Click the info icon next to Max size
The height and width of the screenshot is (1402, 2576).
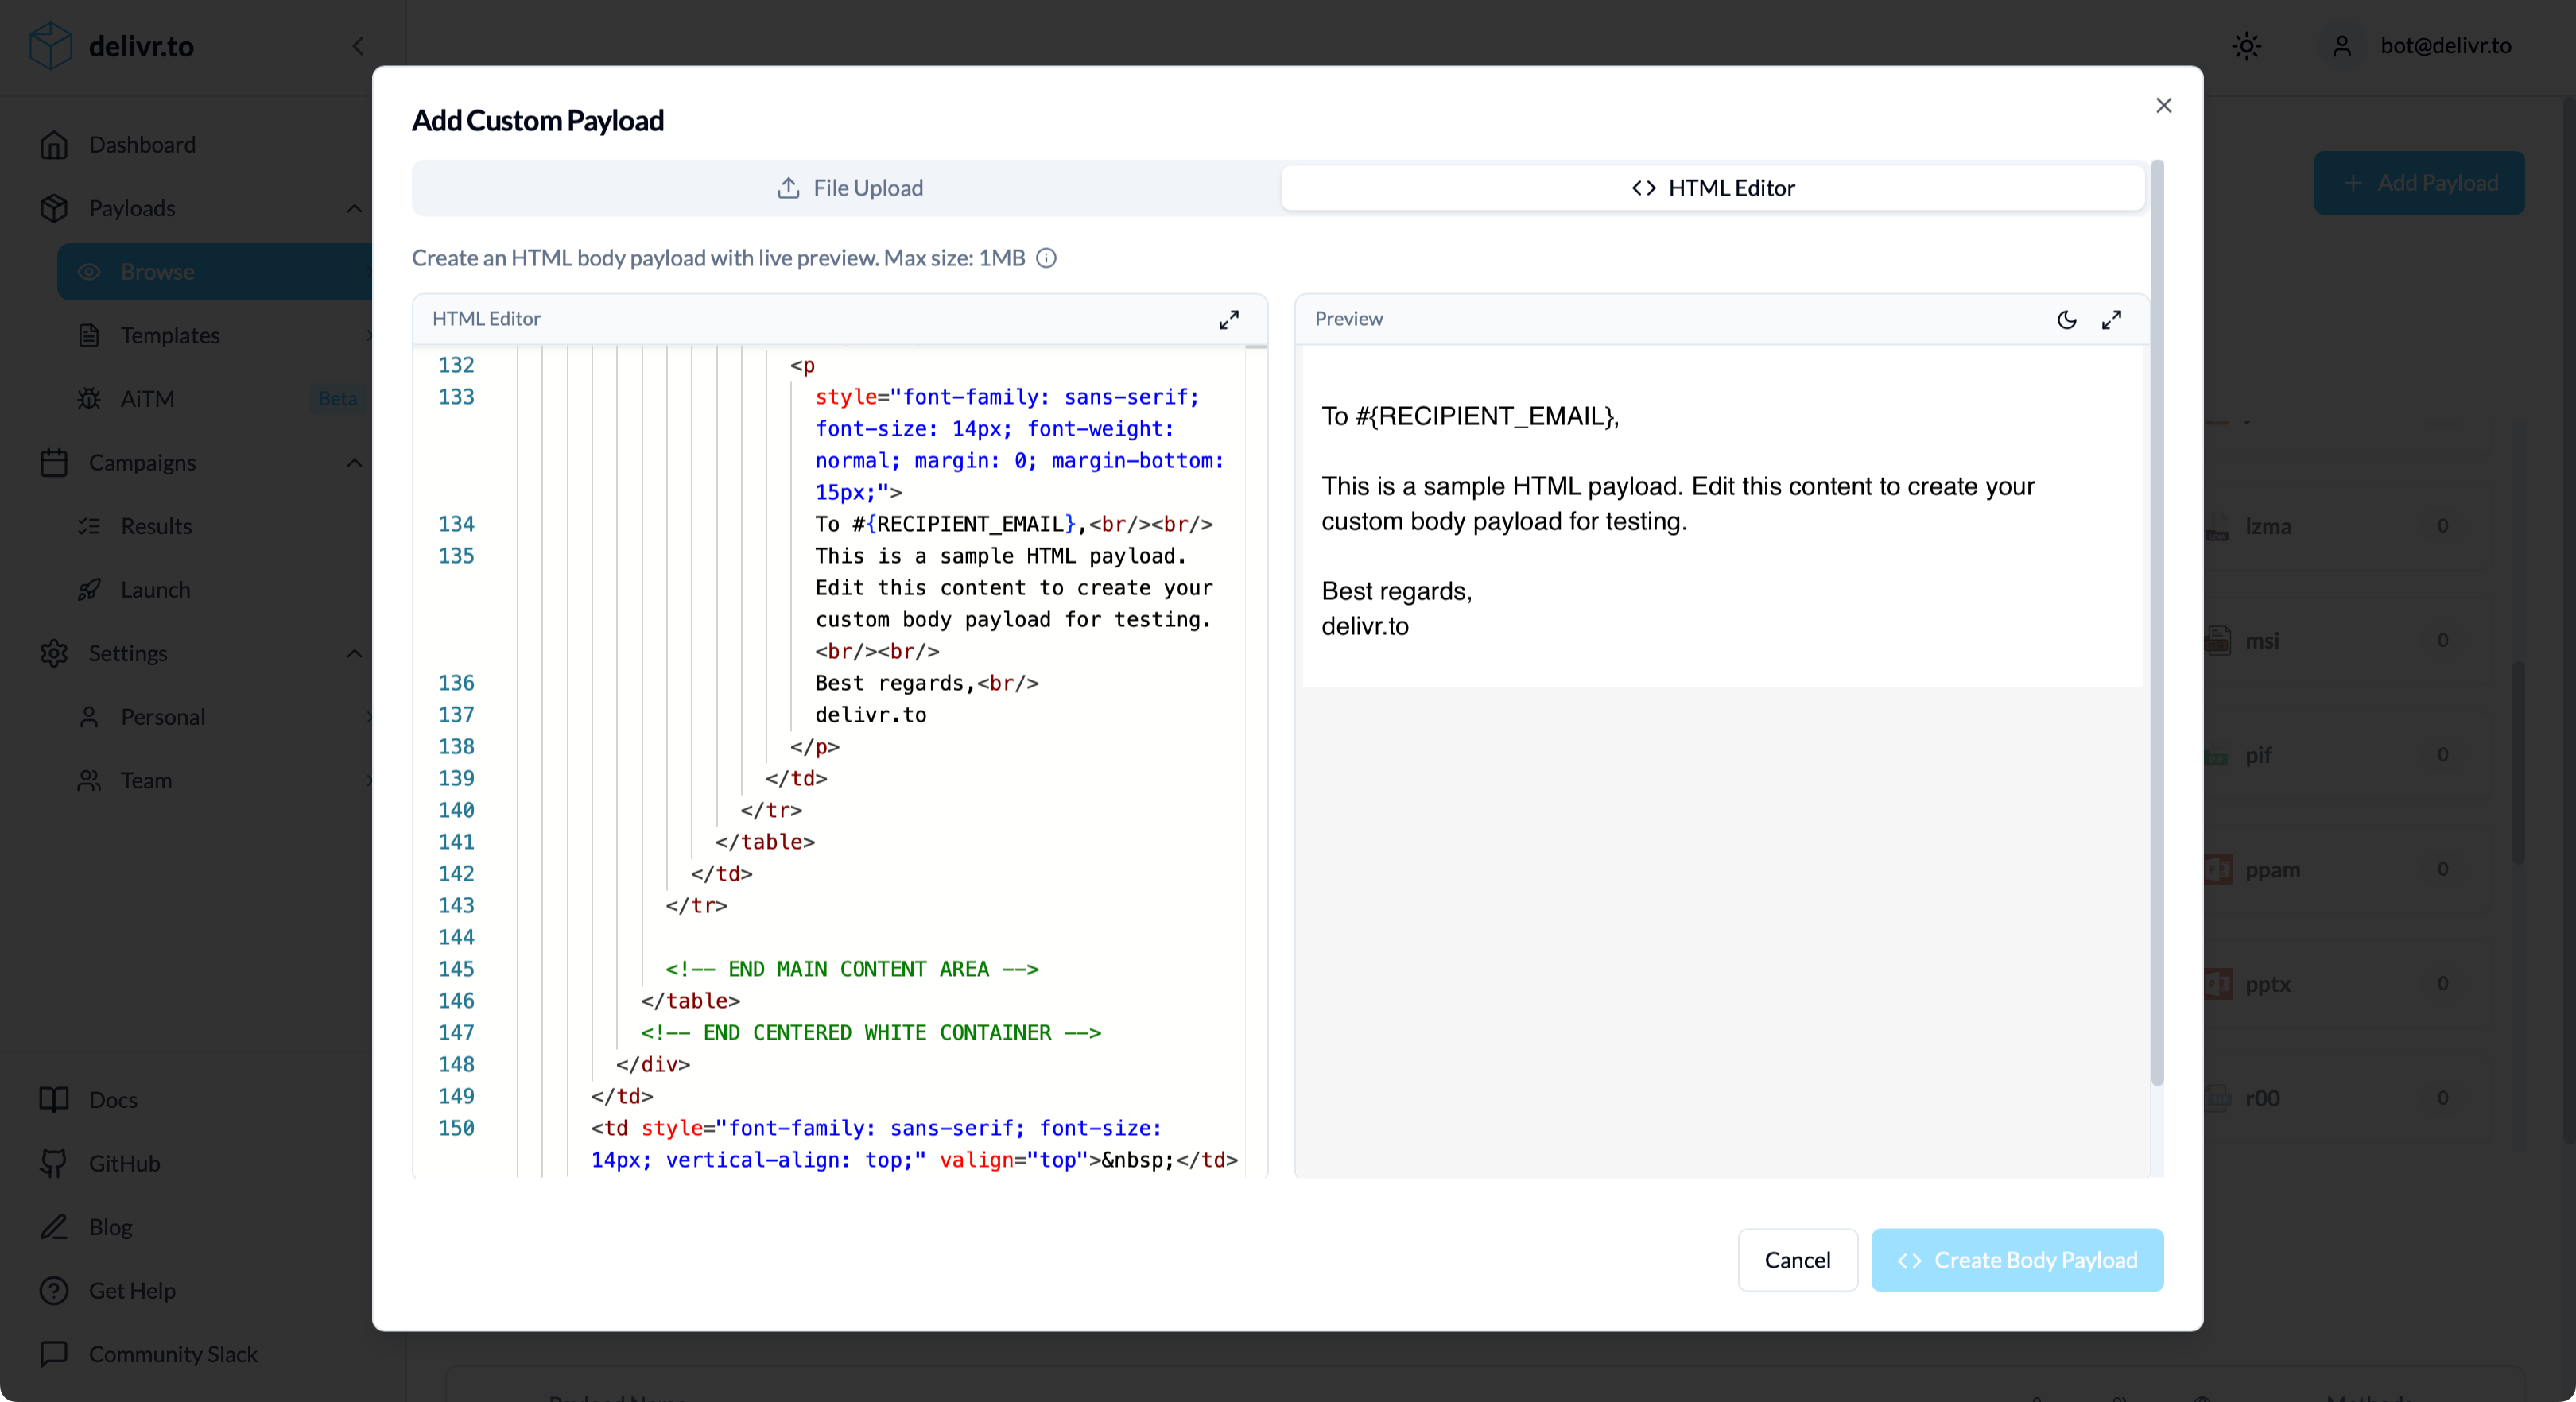(x=1046, y=258)
